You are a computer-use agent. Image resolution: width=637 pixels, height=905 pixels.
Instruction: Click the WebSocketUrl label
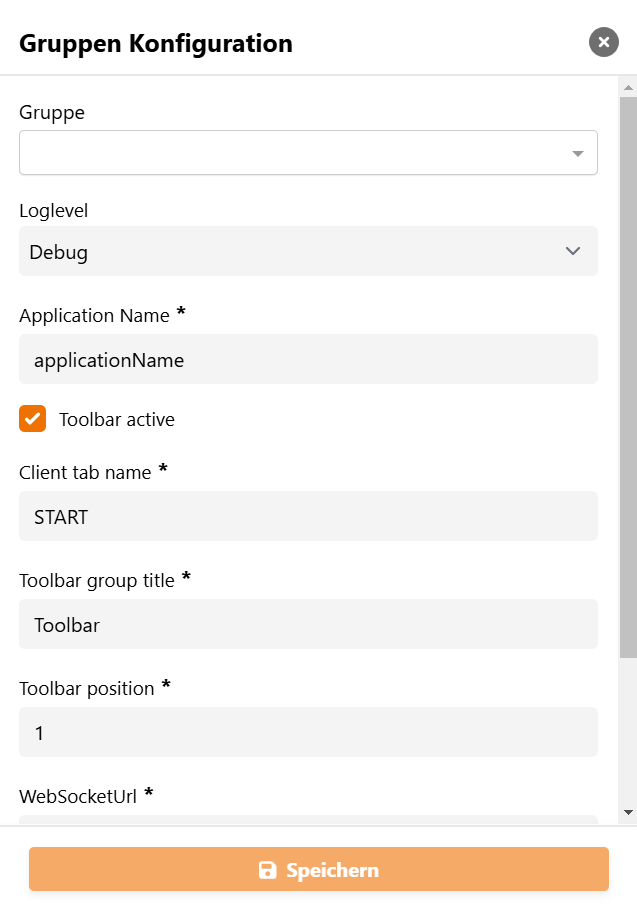77,797
